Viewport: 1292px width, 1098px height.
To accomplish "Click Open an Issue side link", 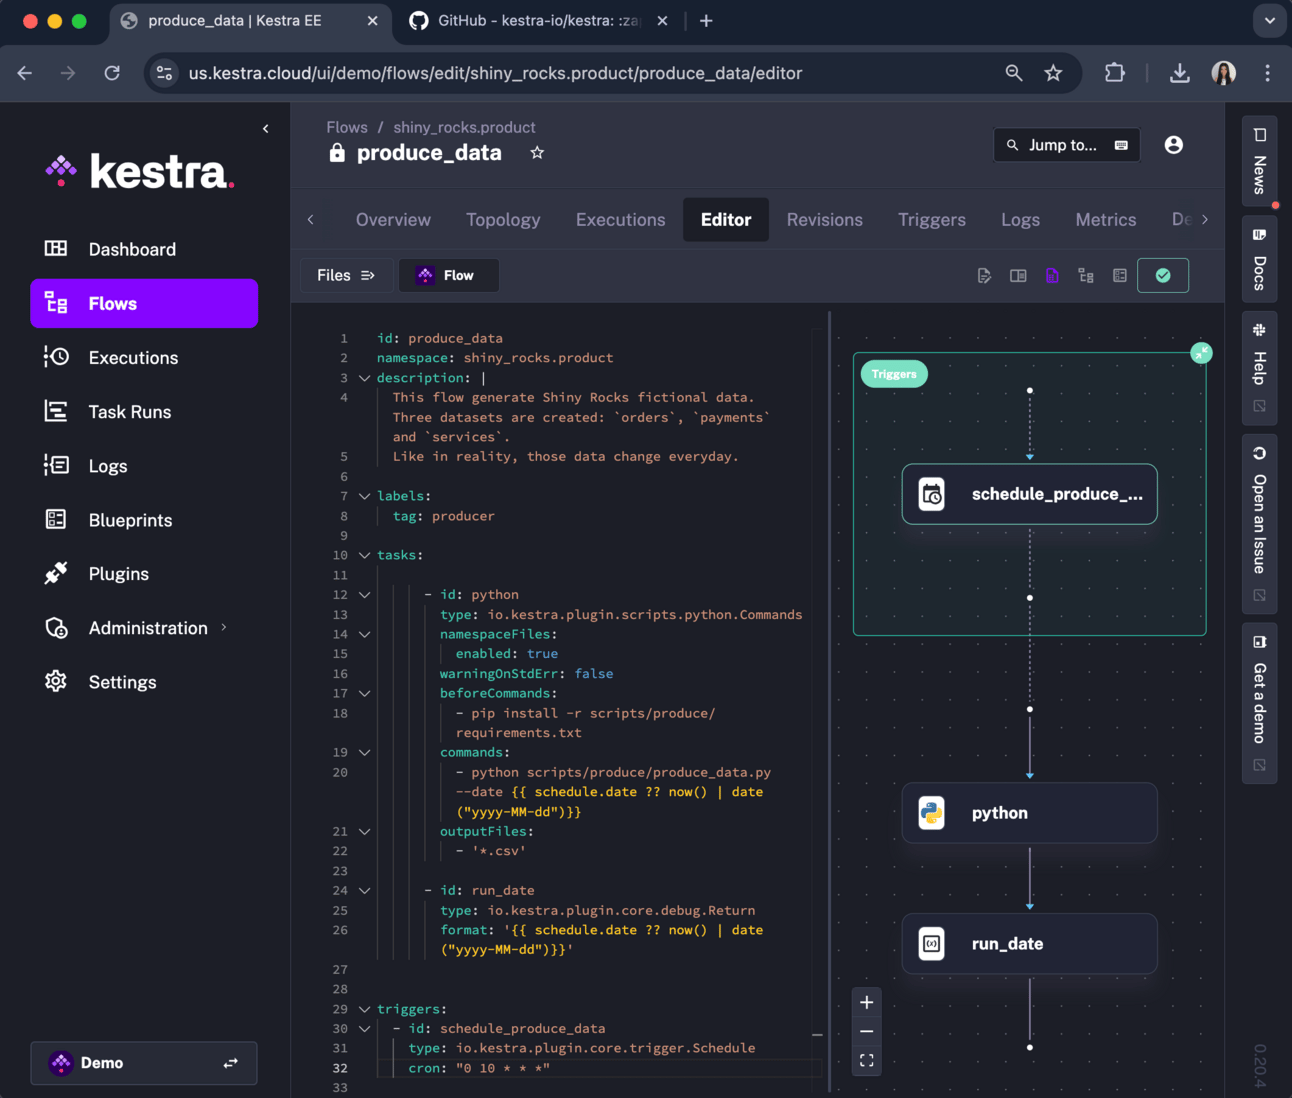I will coord(1259,524).
